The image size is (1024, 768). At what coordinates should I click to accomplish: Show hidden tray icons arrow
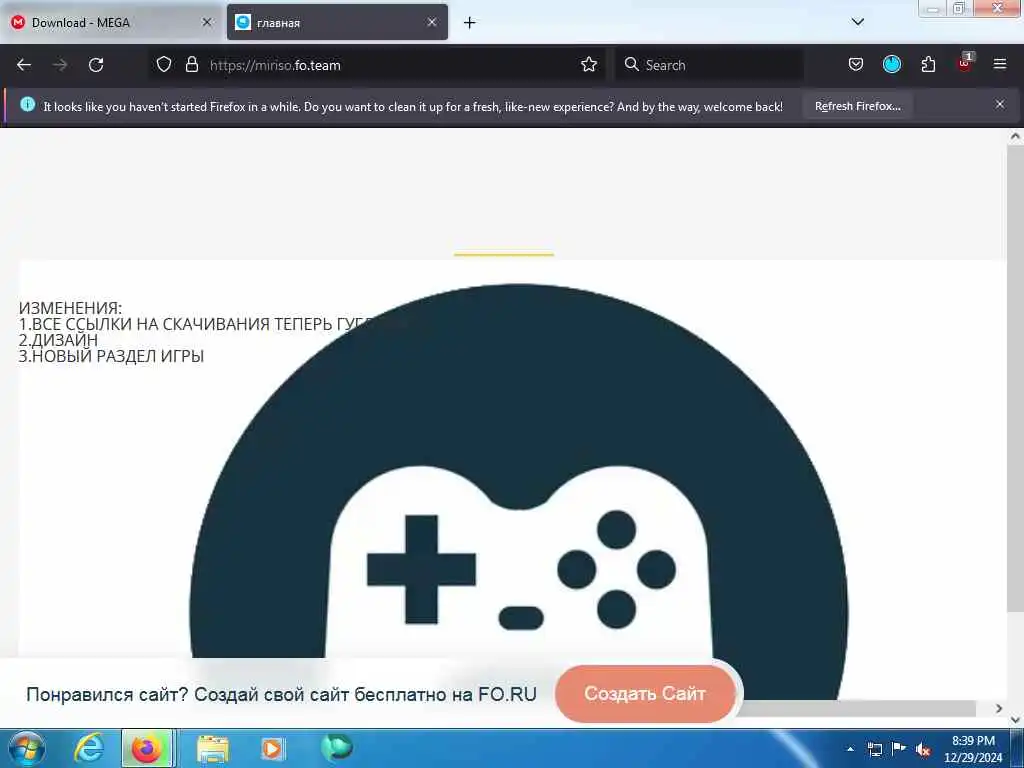coord(850,749)
